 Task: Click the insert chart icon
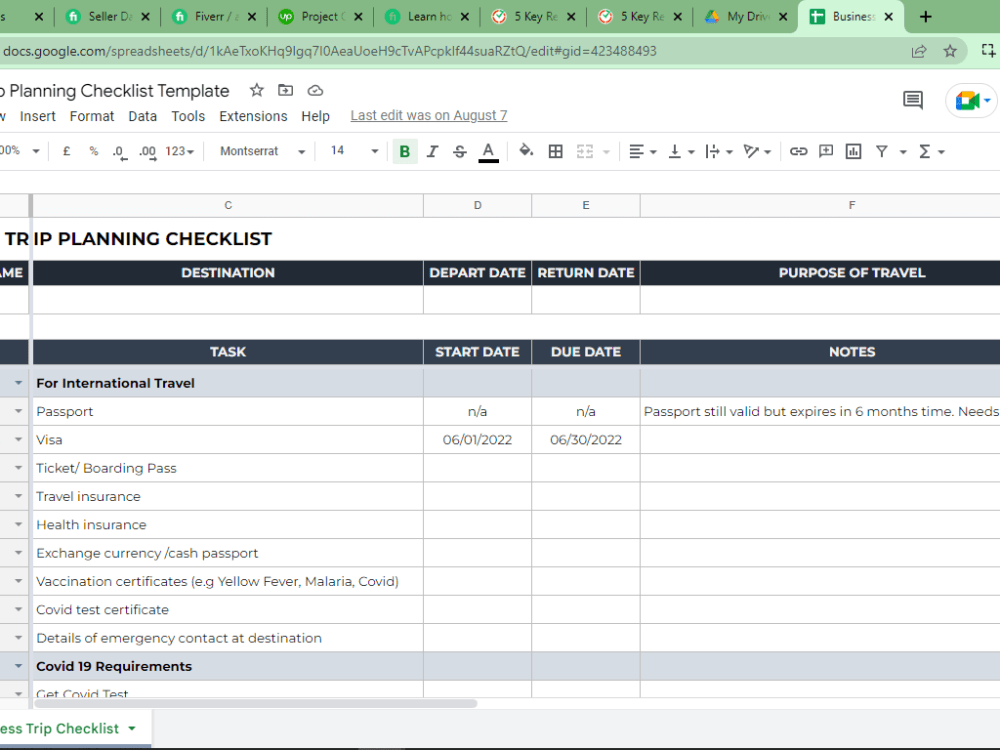(853, 151)
